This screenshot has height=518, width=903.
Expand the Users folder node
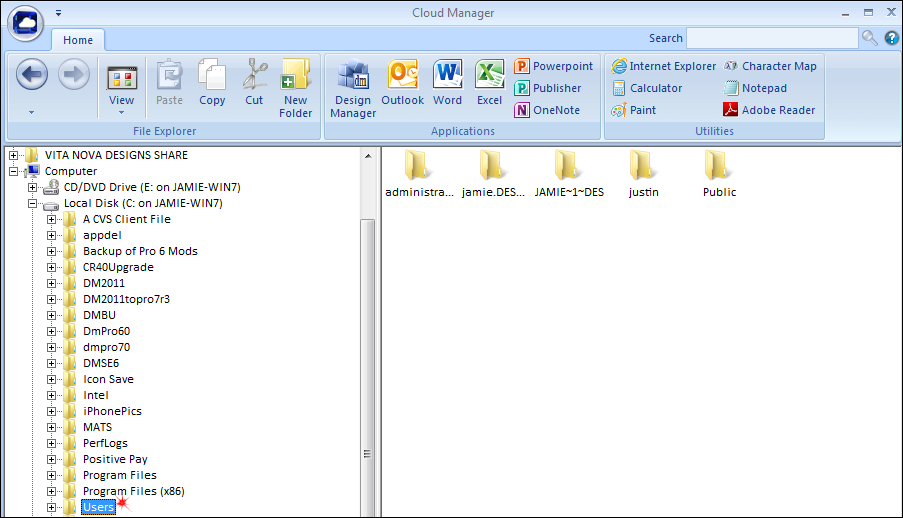click(52, 508)
